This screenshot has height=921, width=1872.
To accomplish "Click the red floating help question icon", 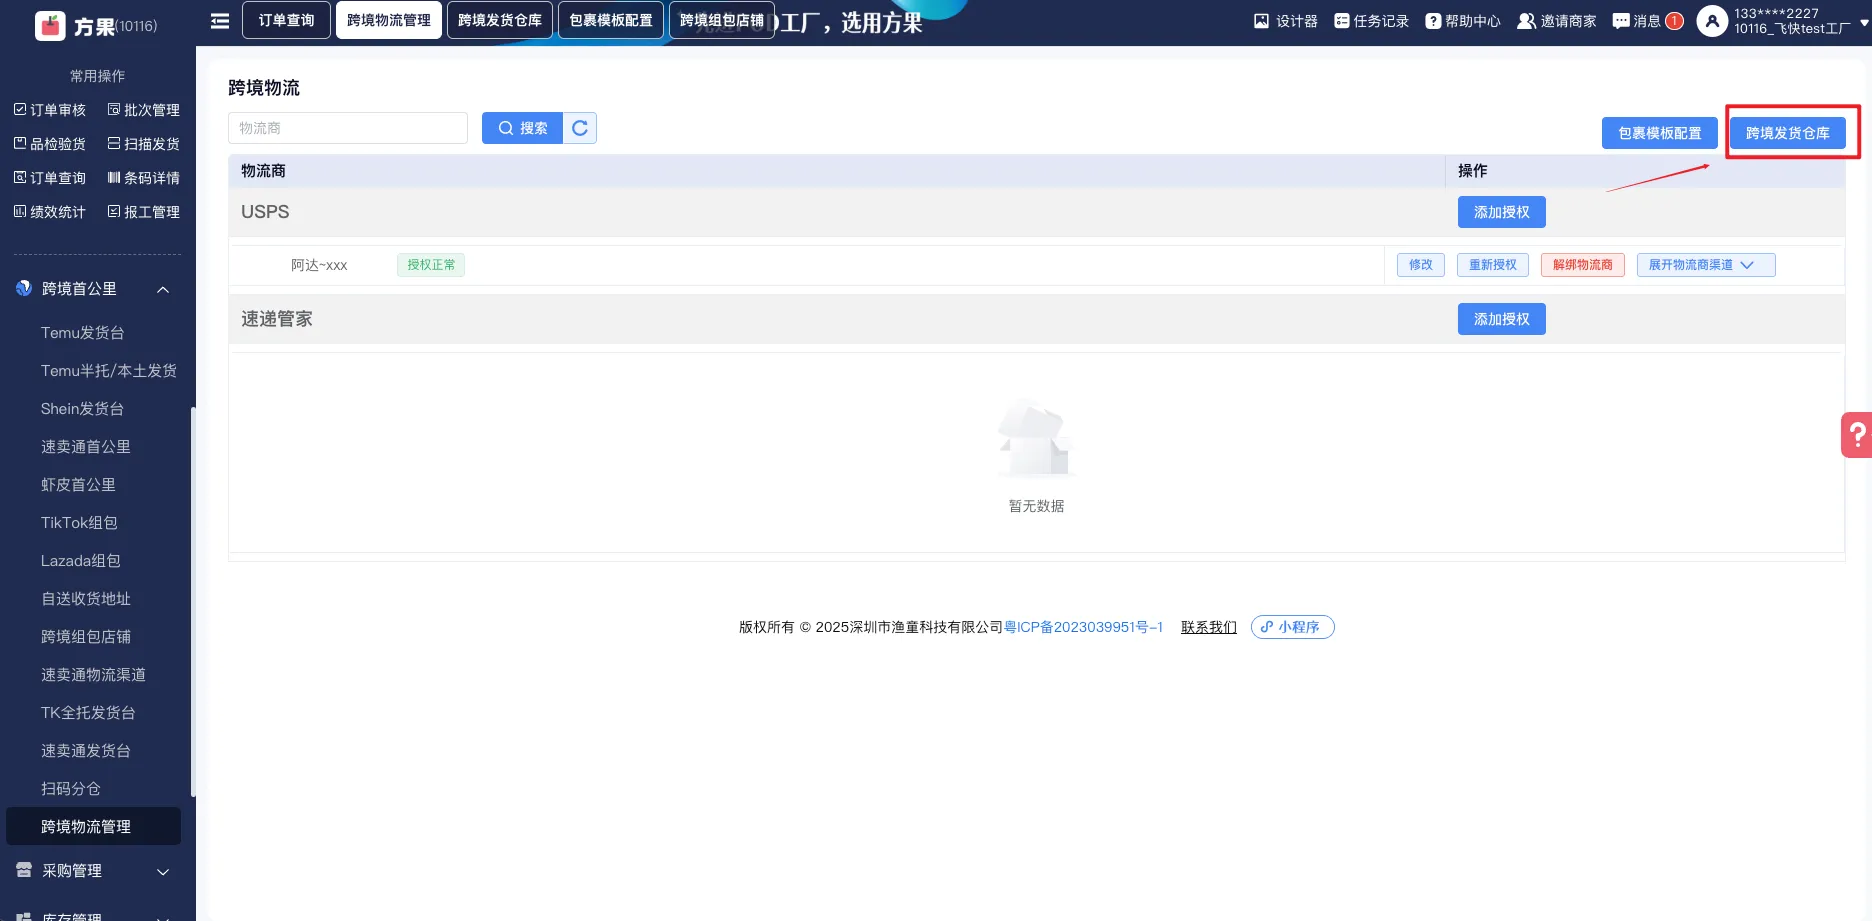I will 1856,435.
